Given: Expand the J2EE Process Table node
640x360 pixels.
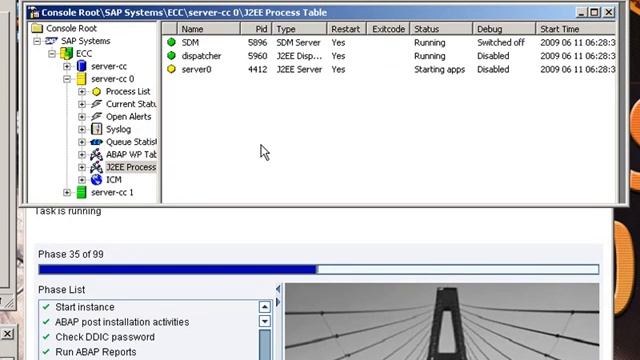Looking at the screenshot, I should [x=82, y=167].
